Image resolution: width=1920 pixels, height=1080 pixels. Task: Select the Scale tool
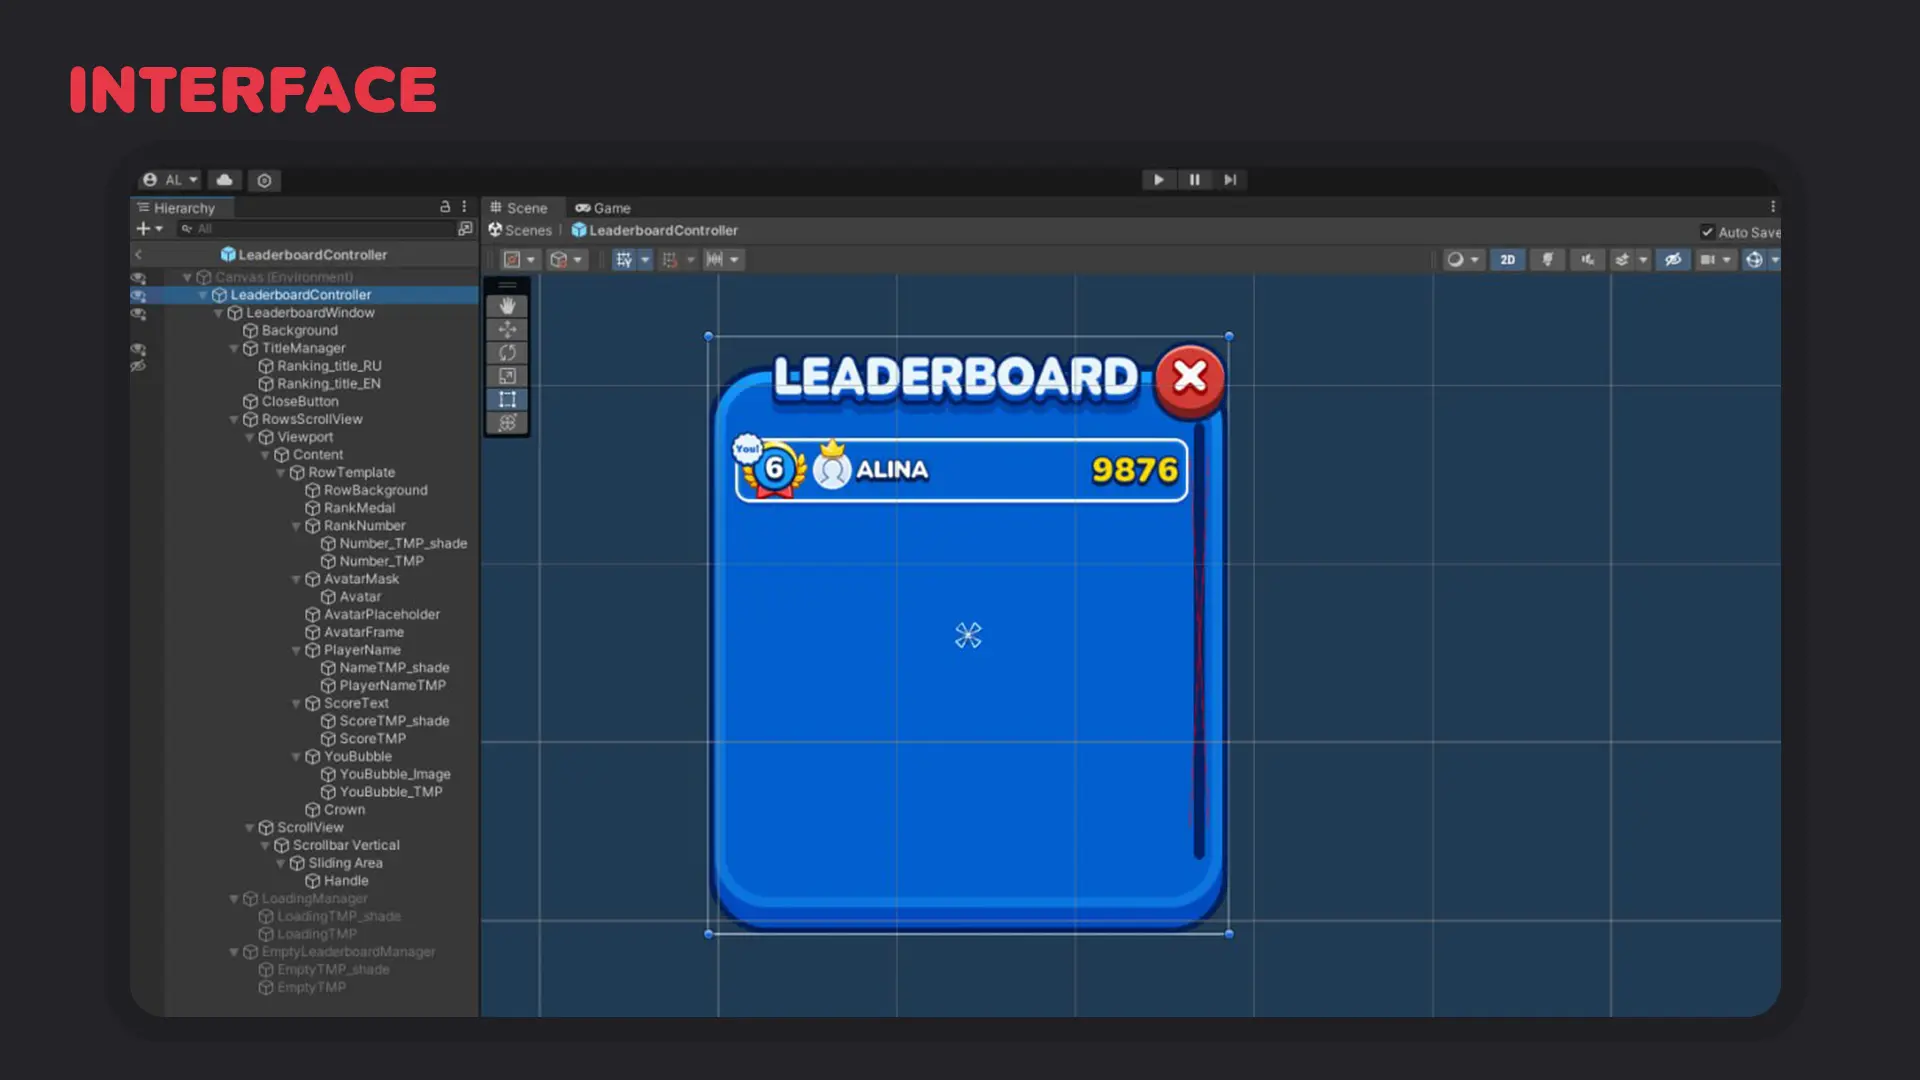507,376
